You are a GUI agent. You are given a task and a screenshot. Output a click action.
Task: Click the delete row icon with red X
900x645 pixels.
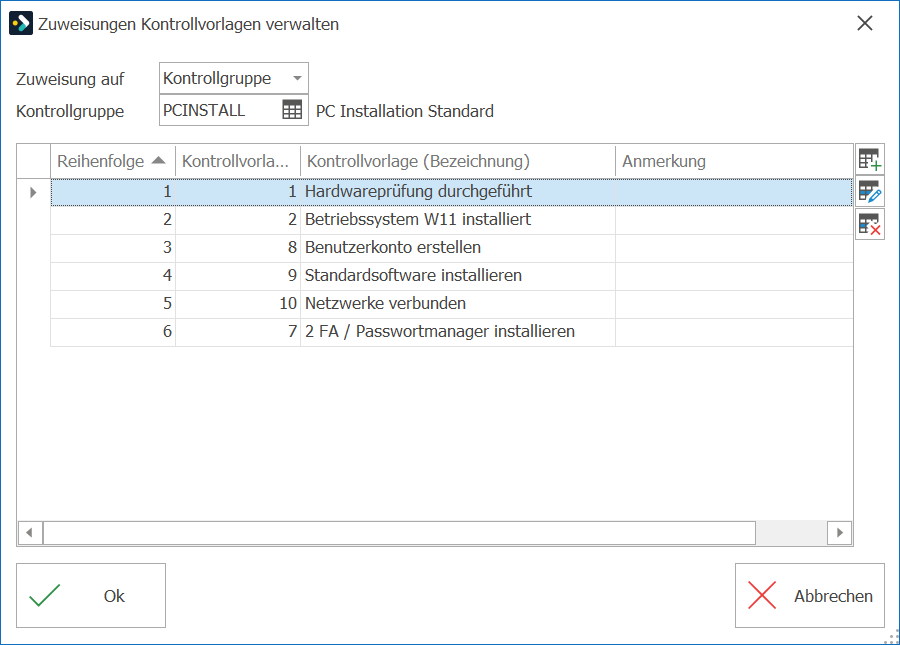click(x=870, y=224)
